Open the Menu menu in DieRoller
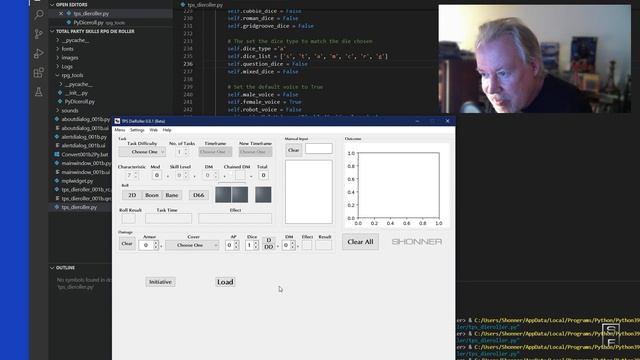This screenshot has height=360, width=640. pos(120,130)
